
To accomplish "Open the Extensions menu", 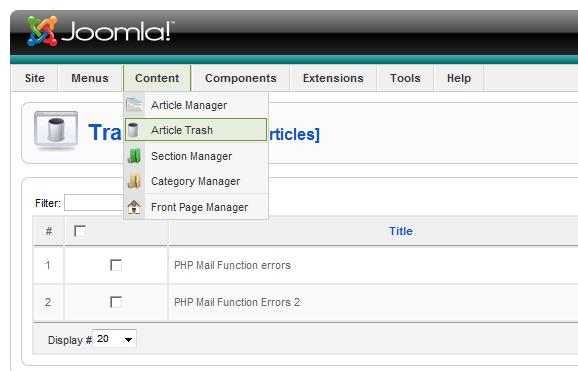I will tap(333, 78).
